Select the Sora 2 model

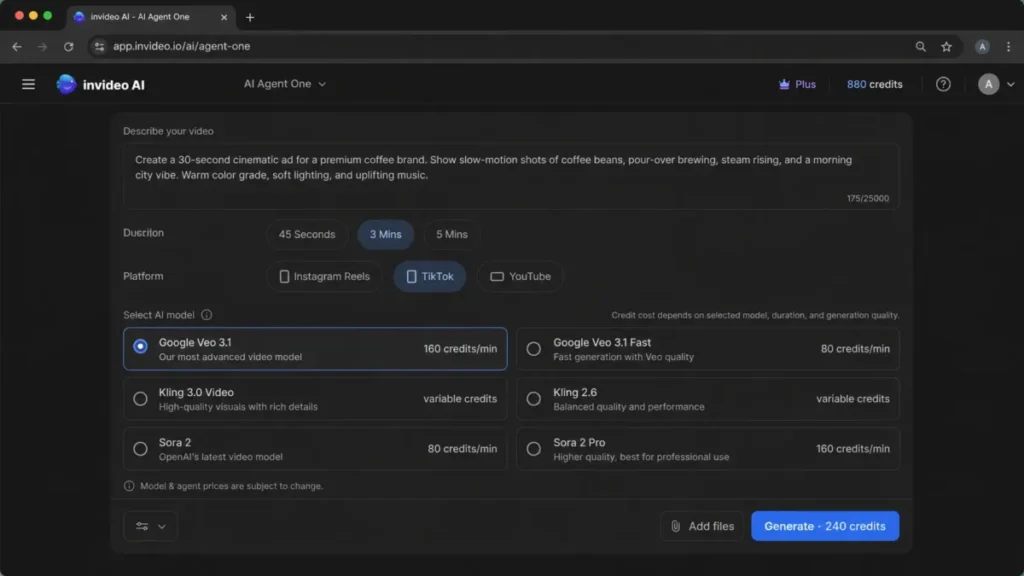pyautogui.click(x=315, y=449)
